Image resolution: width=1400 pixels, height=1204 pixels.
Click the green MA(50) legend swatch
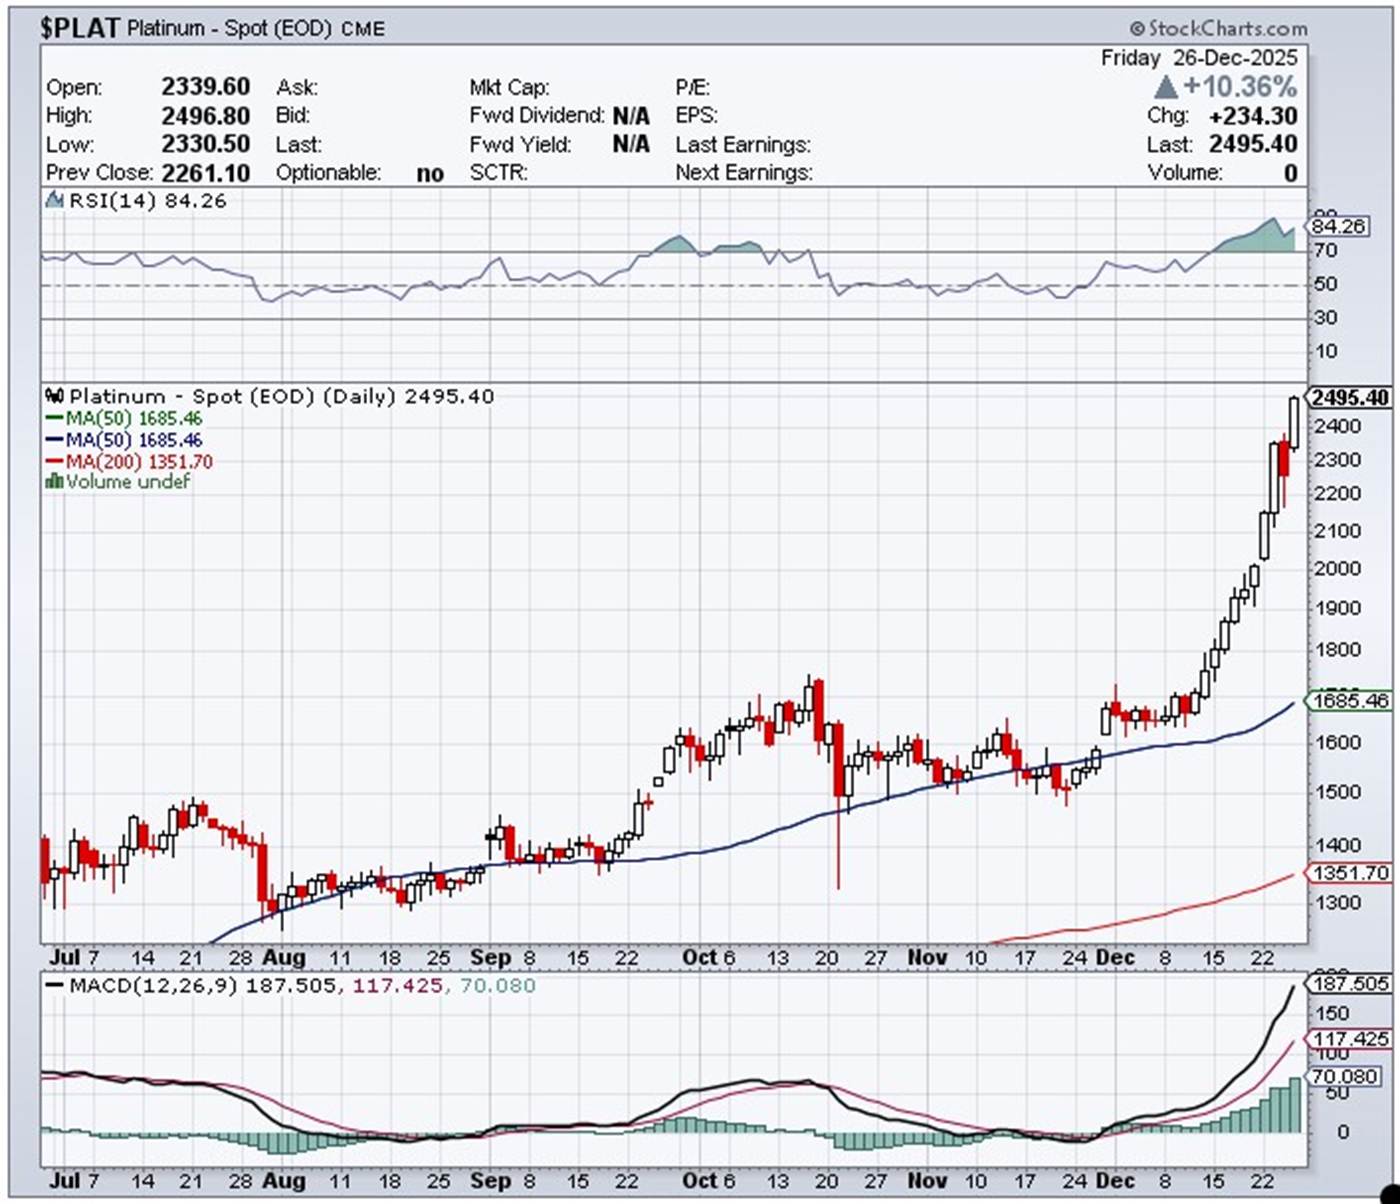click(x=55, y=419)
